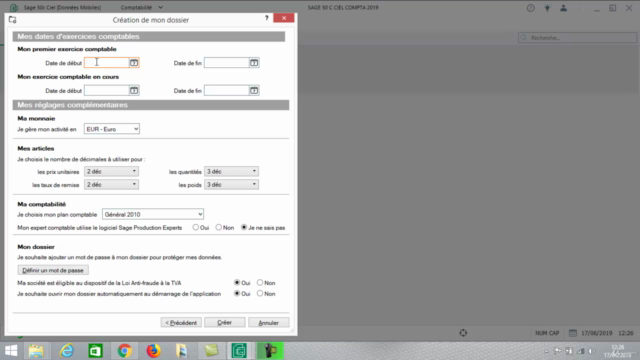Click the Créer button

pos(224,322)
